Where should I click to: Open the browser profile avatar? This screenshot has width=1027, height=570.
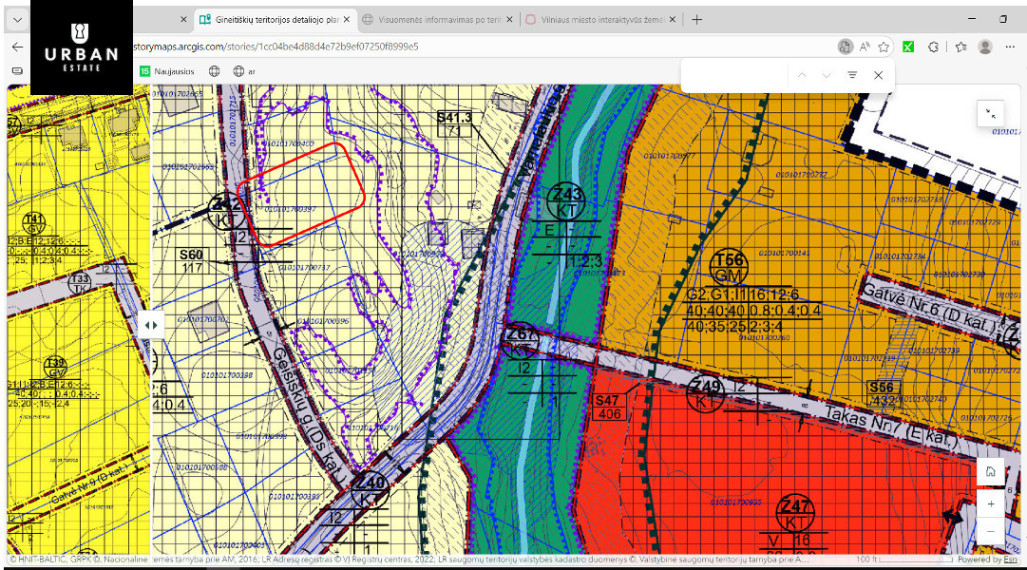click(x=984, y=47)
